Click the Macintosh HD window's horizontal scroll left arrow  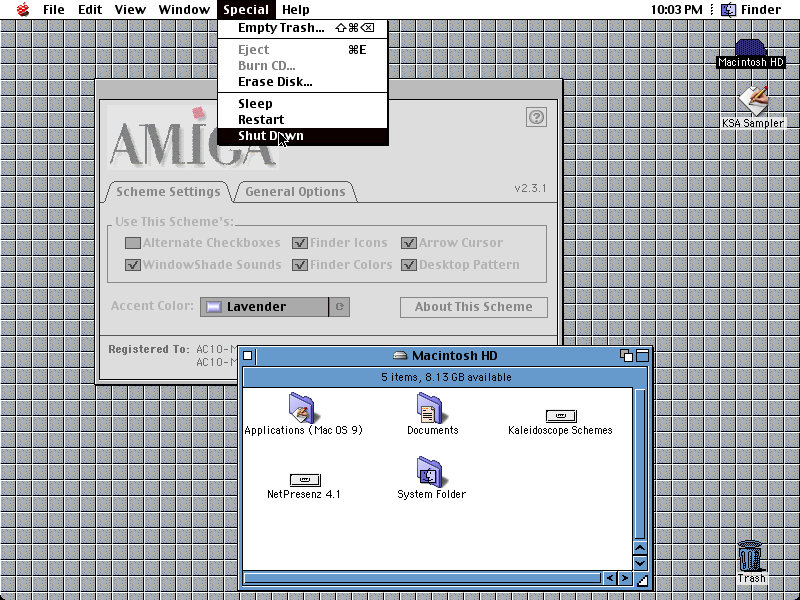tap(610, 578)
